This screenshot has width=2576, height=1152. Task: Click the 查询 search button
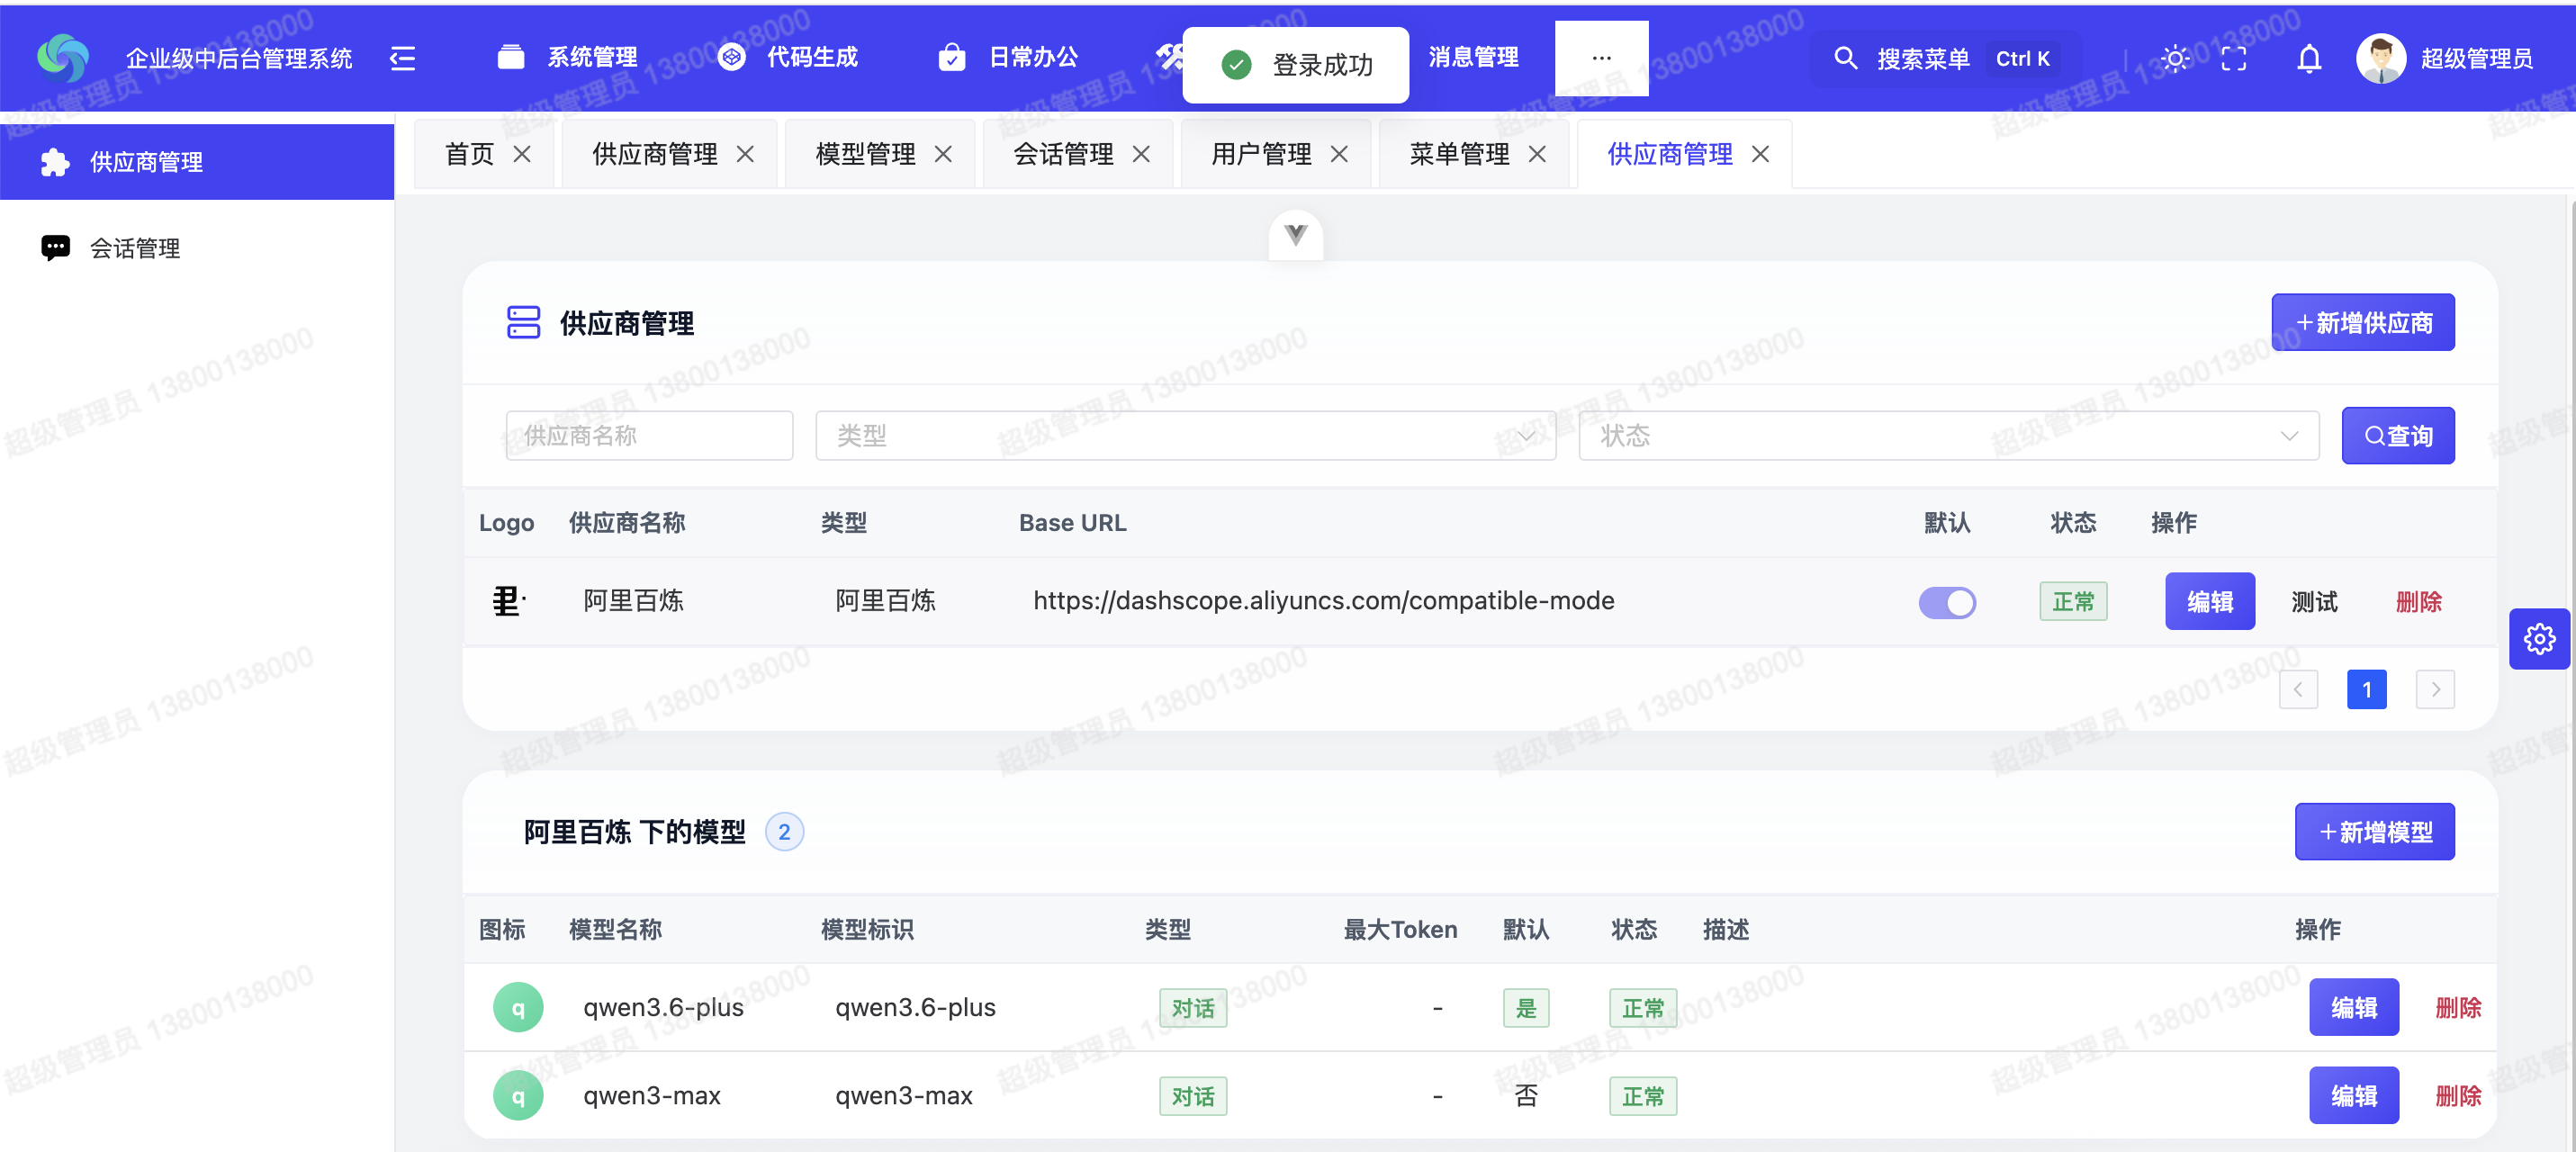tap(2398, 436)
